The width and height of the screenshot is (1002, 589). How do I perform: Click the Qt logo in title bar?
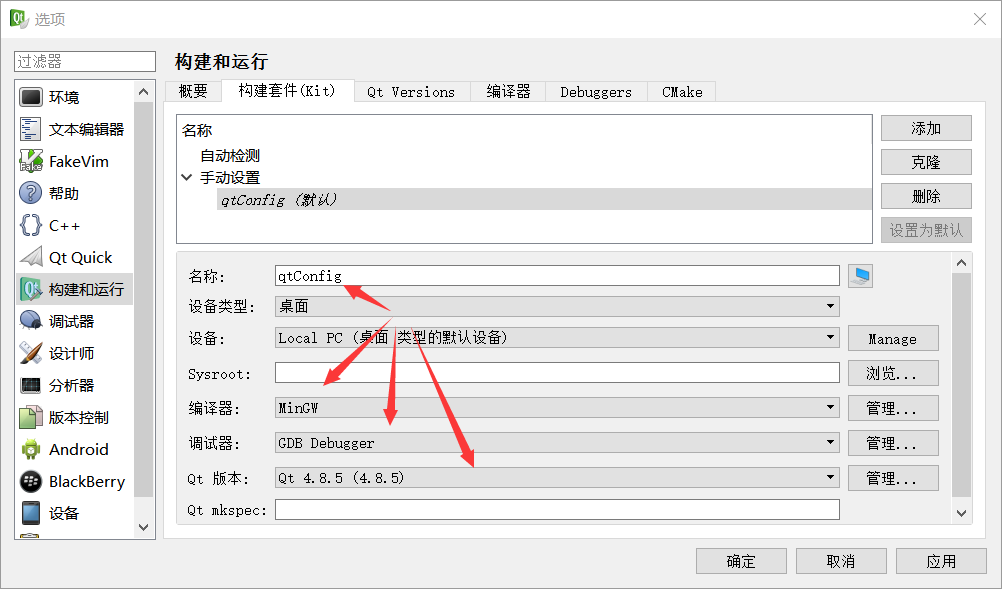(19, 19)
